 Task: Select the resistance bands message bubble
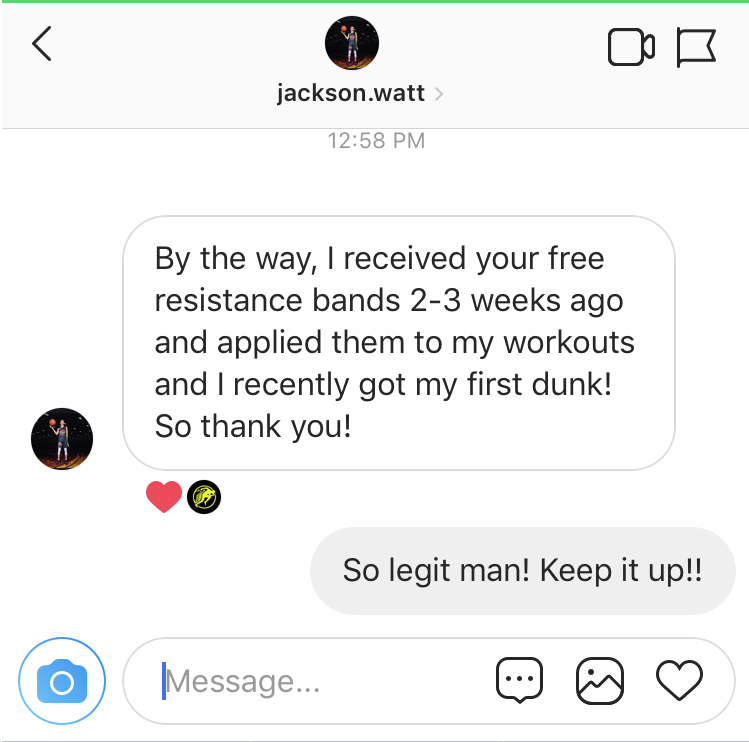399,343
